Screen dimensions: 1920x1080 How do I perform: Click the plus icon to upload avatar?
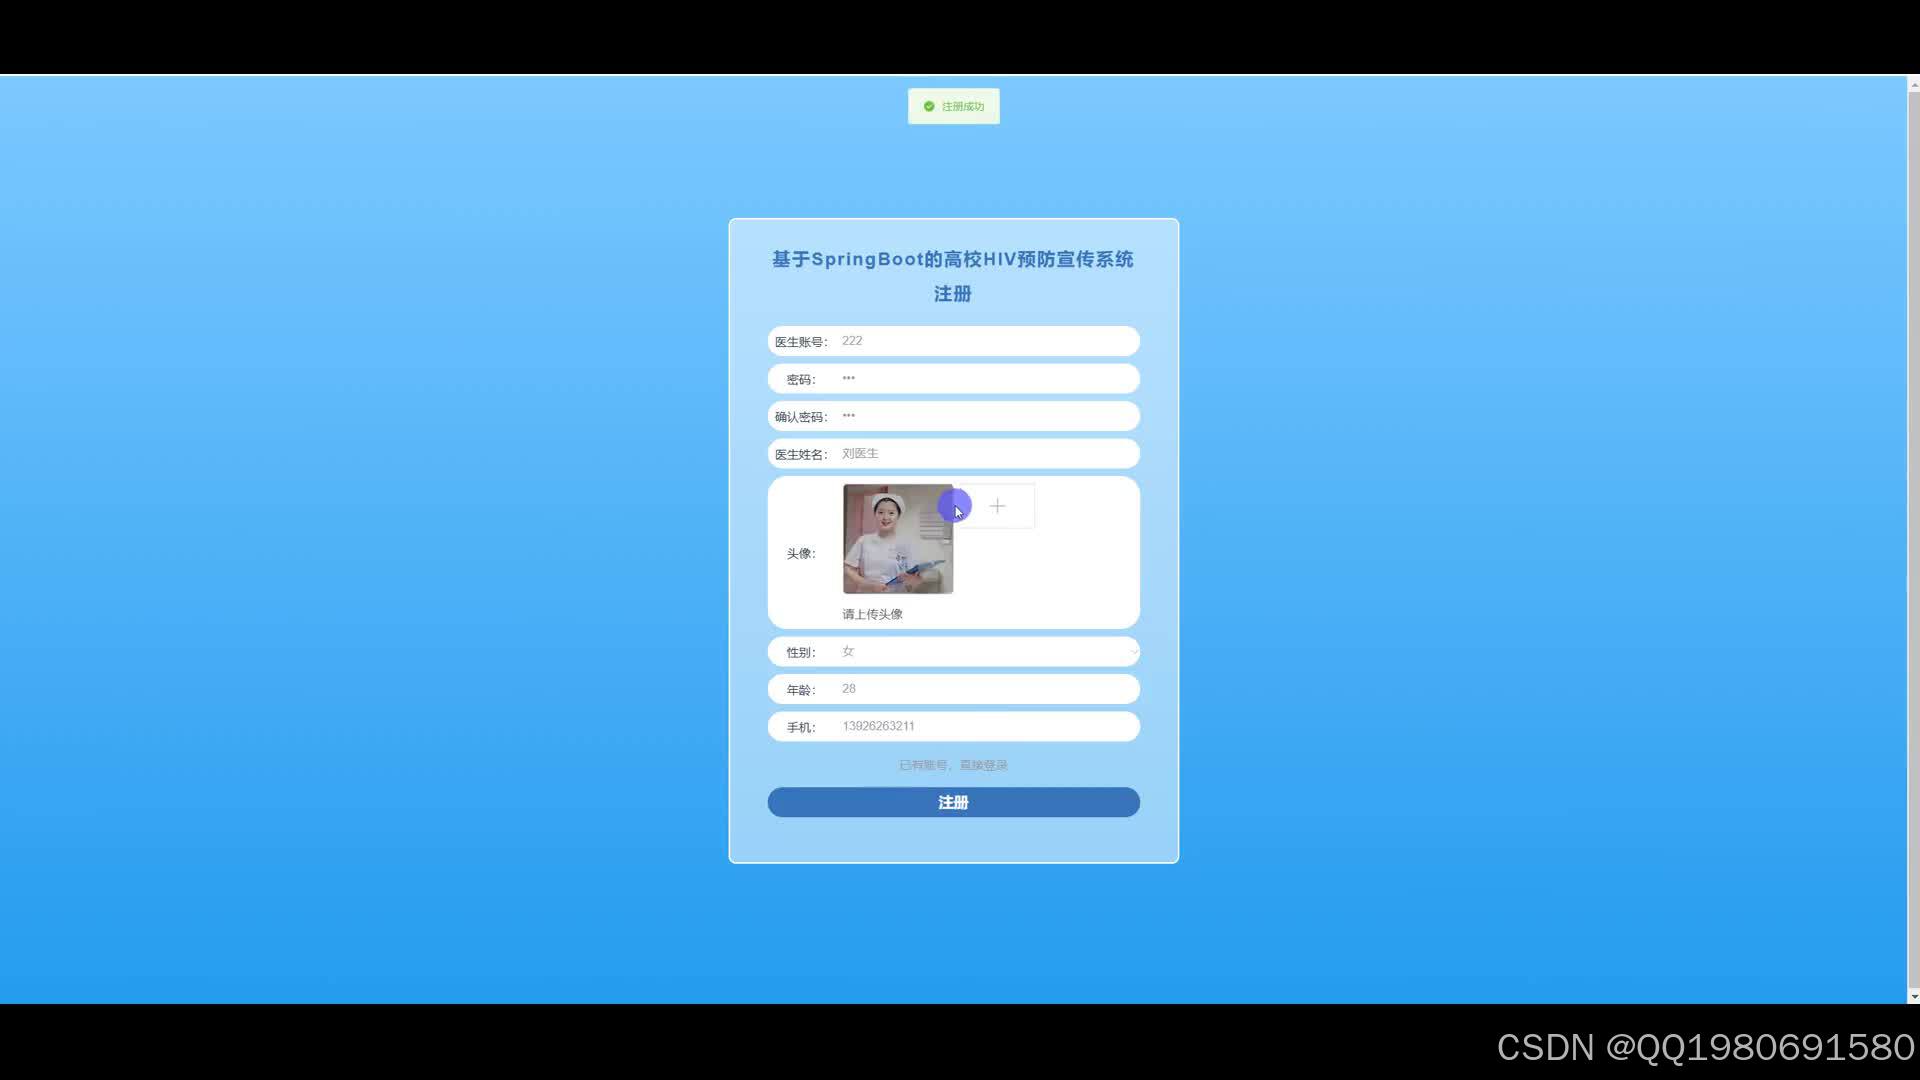tap(996, 506)
